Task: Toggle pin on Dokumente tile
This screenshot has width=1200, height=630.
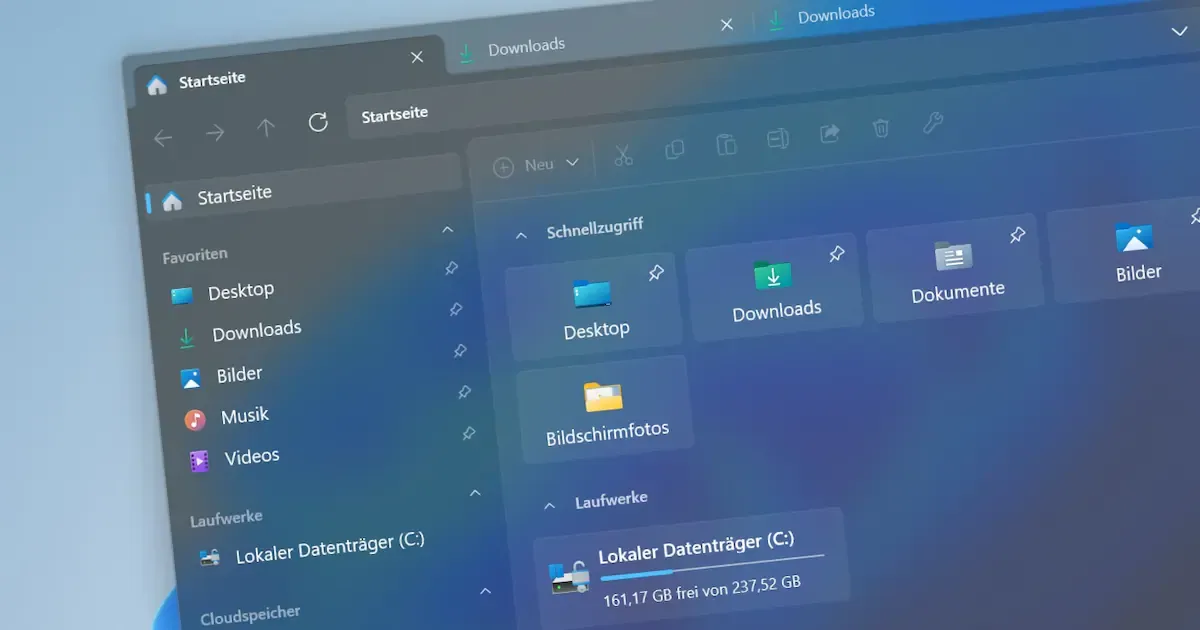Action: point(1017,236)
